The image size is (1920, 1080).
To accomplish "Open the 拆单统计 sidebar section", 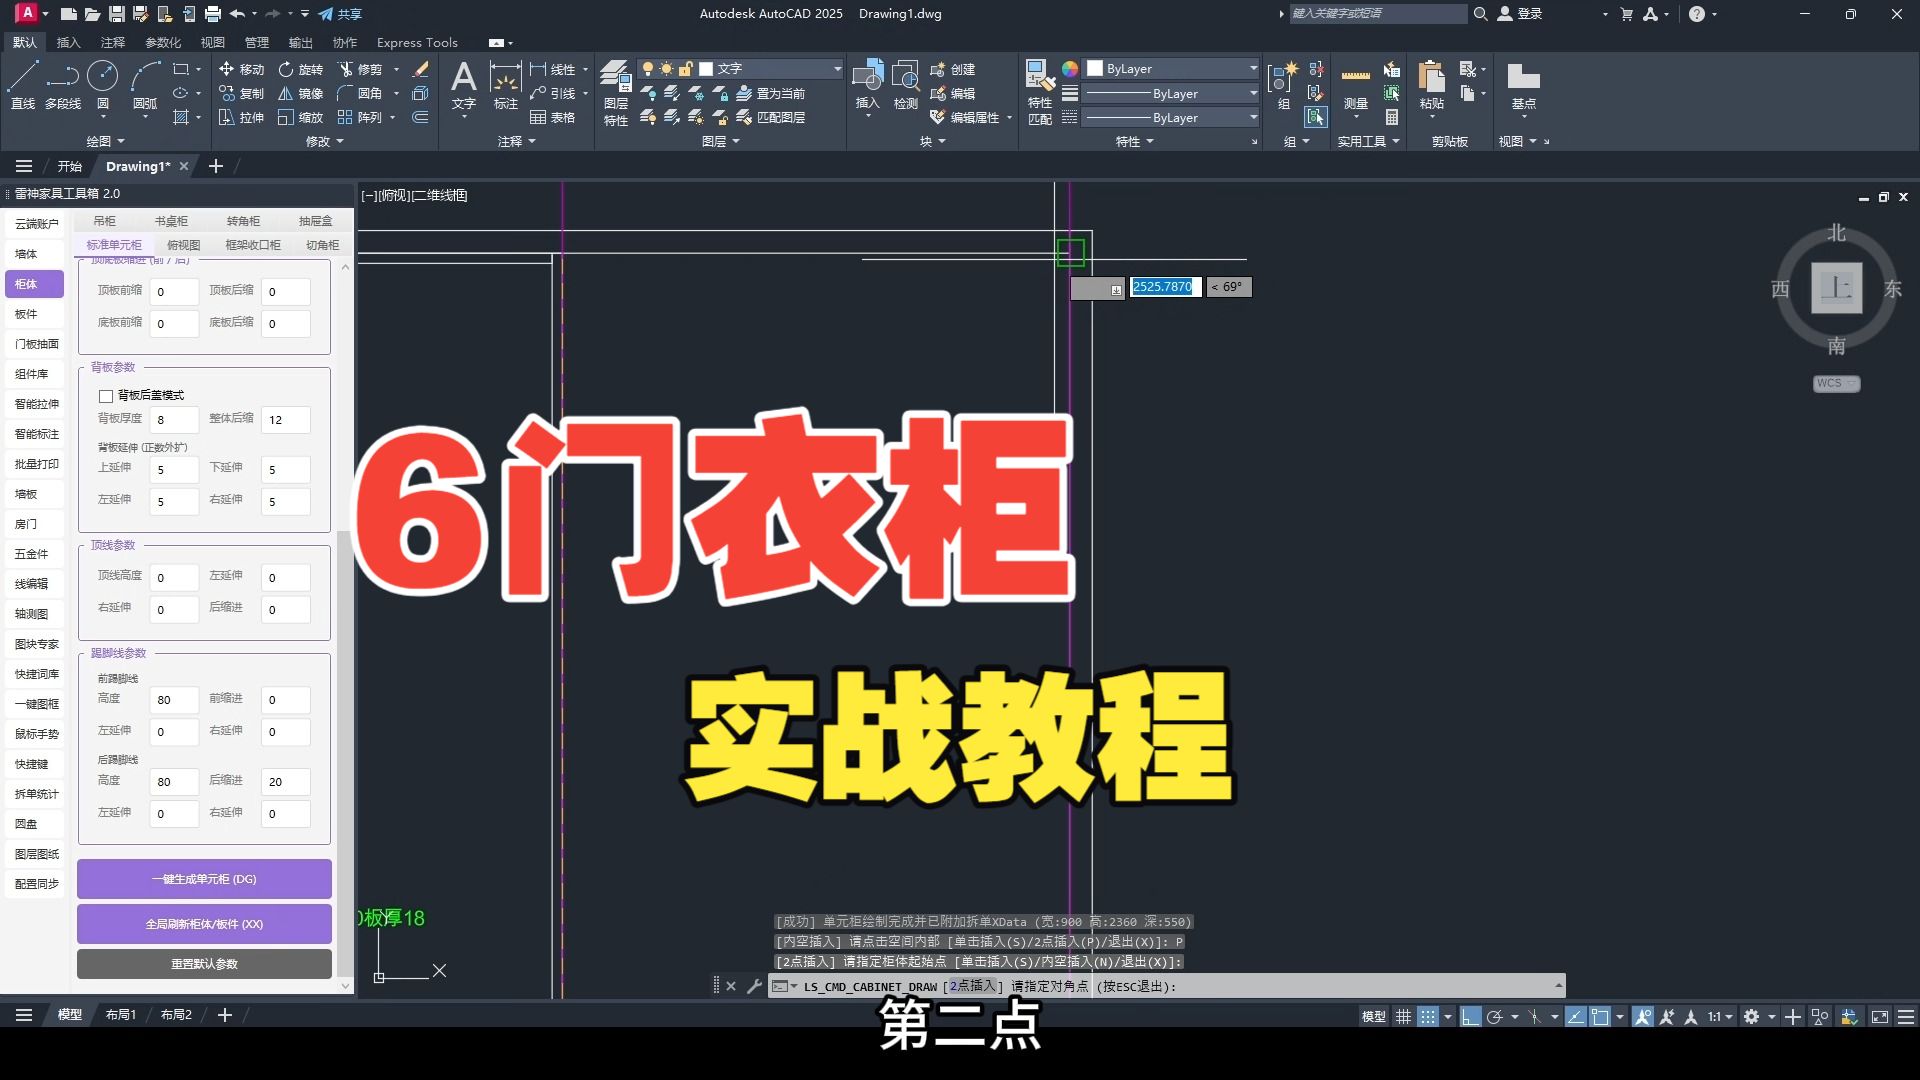I will tap(34, 794).
